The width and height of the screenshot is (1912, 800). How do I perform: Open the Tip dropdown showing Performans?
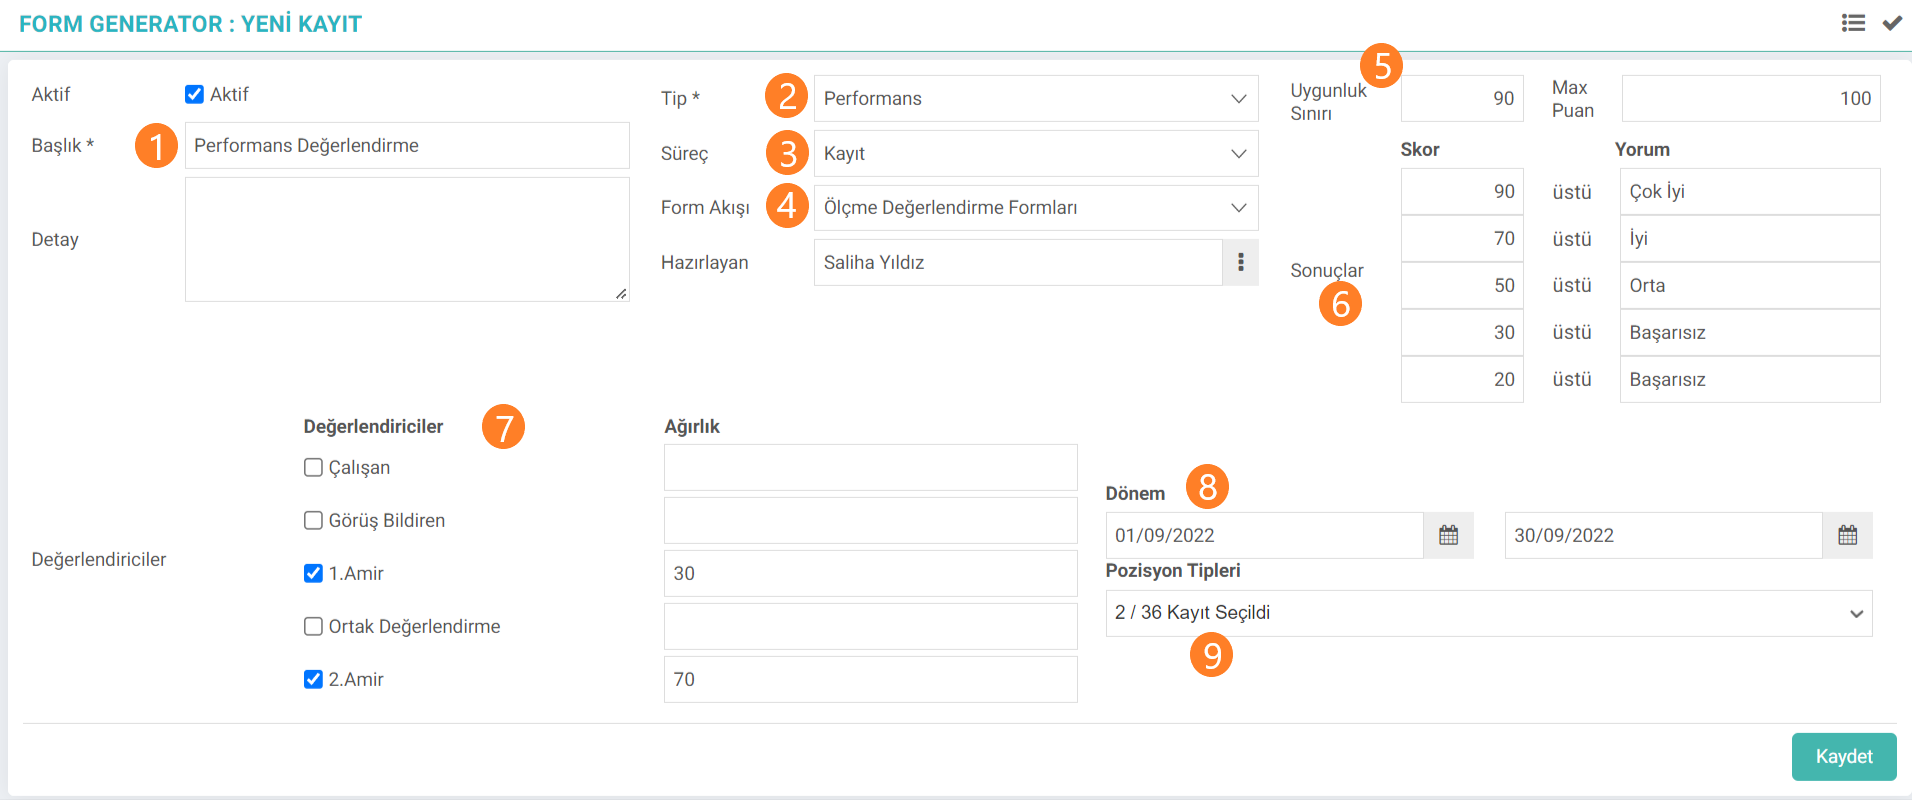point(1036,98)
